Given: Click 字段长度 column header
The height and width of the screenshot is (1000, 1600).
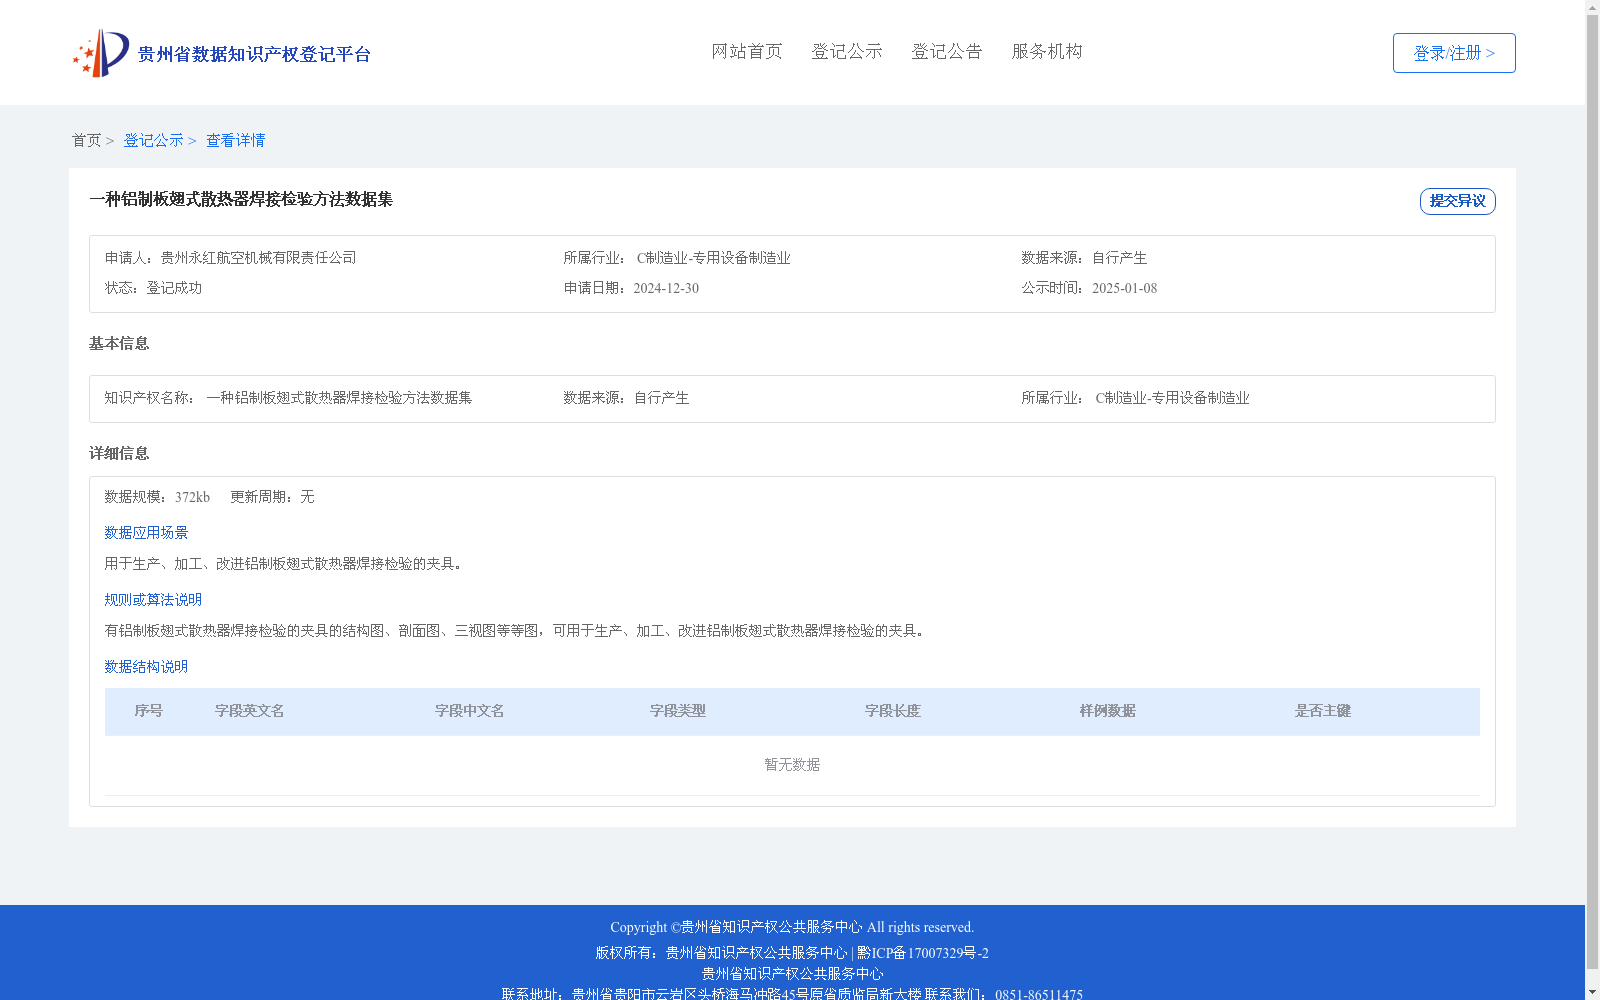Looking at the screenshot, I should point(893,711).
